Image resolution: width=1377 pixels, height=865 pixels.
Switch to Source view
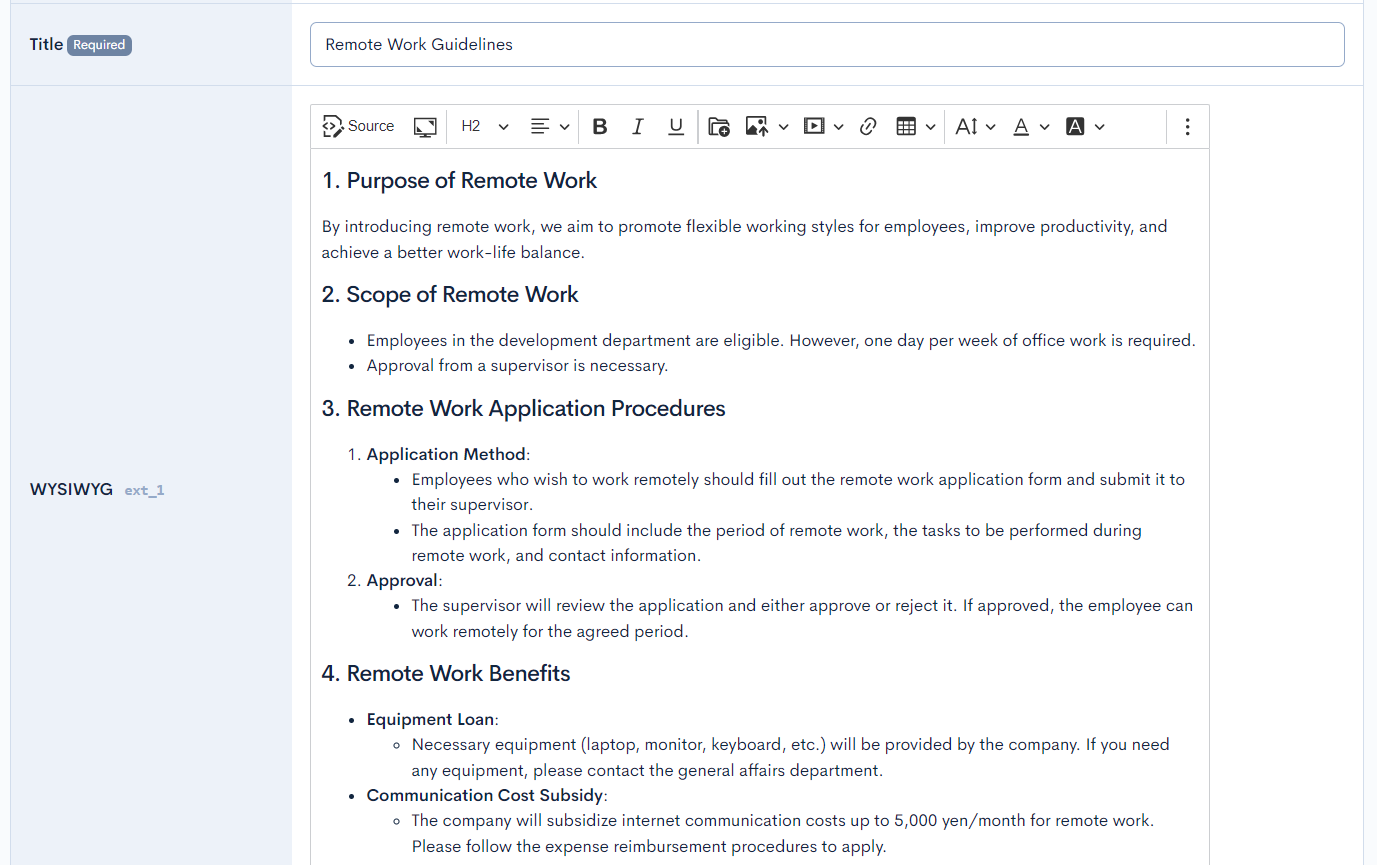tap(358, 126)
